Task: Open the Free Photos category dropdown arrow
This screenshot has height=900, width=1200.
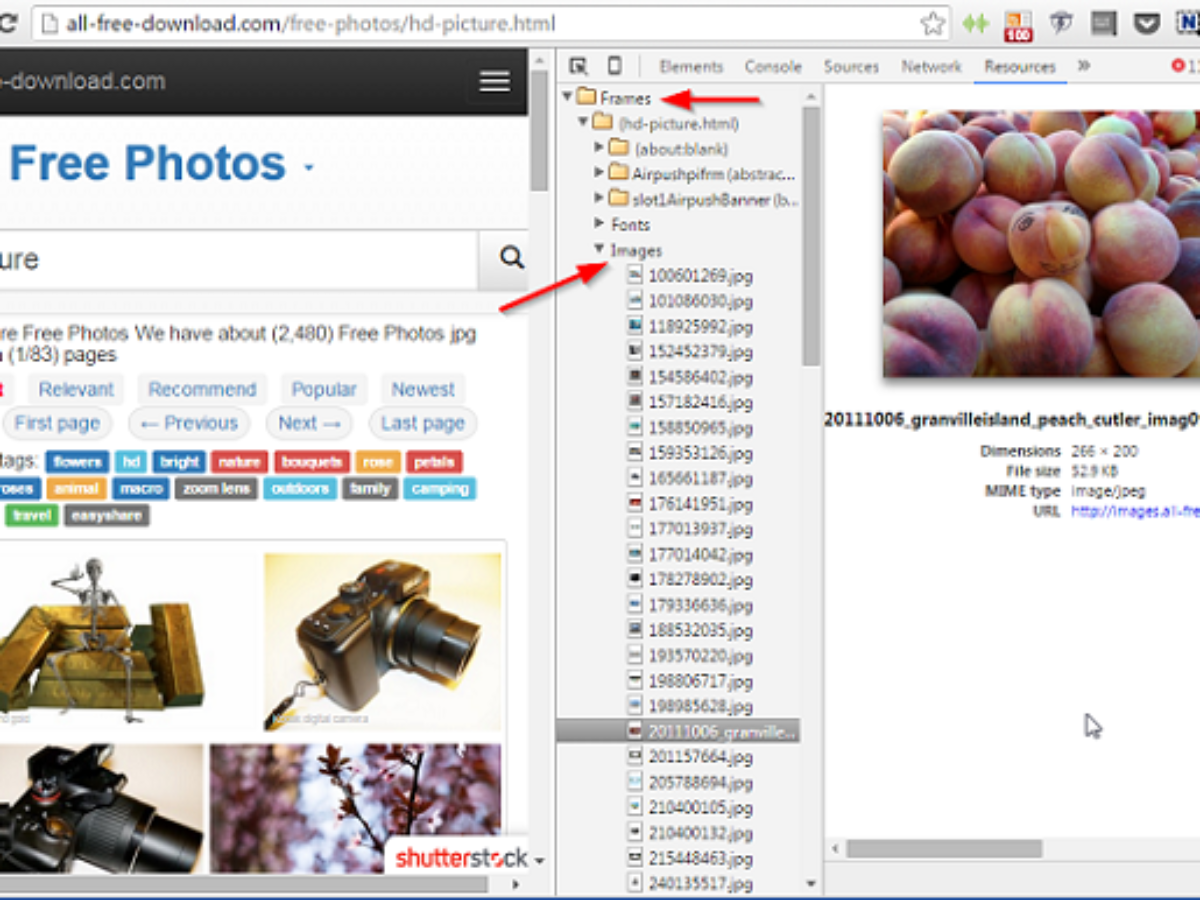Action: [x=309, y=168]
